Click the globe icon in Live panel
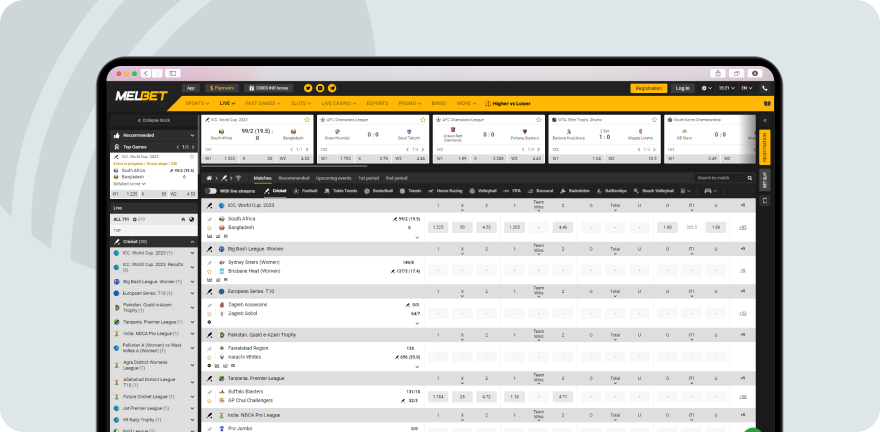 coord(191,219)
